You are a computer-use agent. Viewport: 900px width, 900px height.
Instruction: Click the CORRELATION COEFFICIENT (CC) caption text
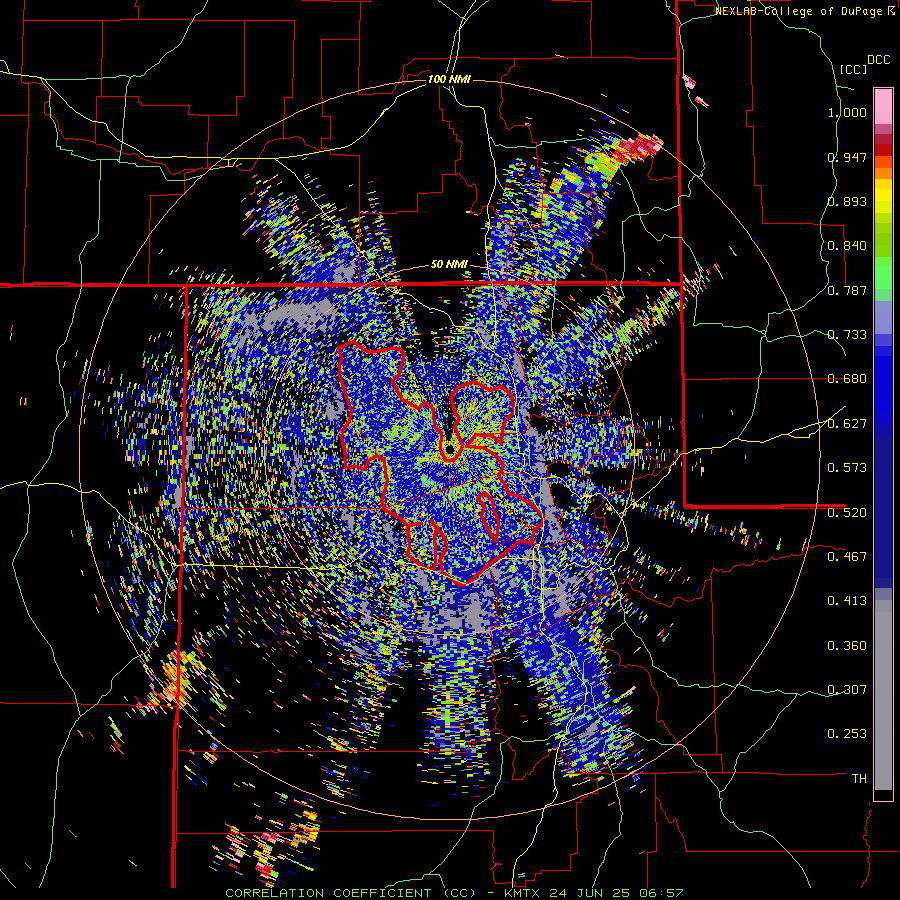click(x=350, y=893)
